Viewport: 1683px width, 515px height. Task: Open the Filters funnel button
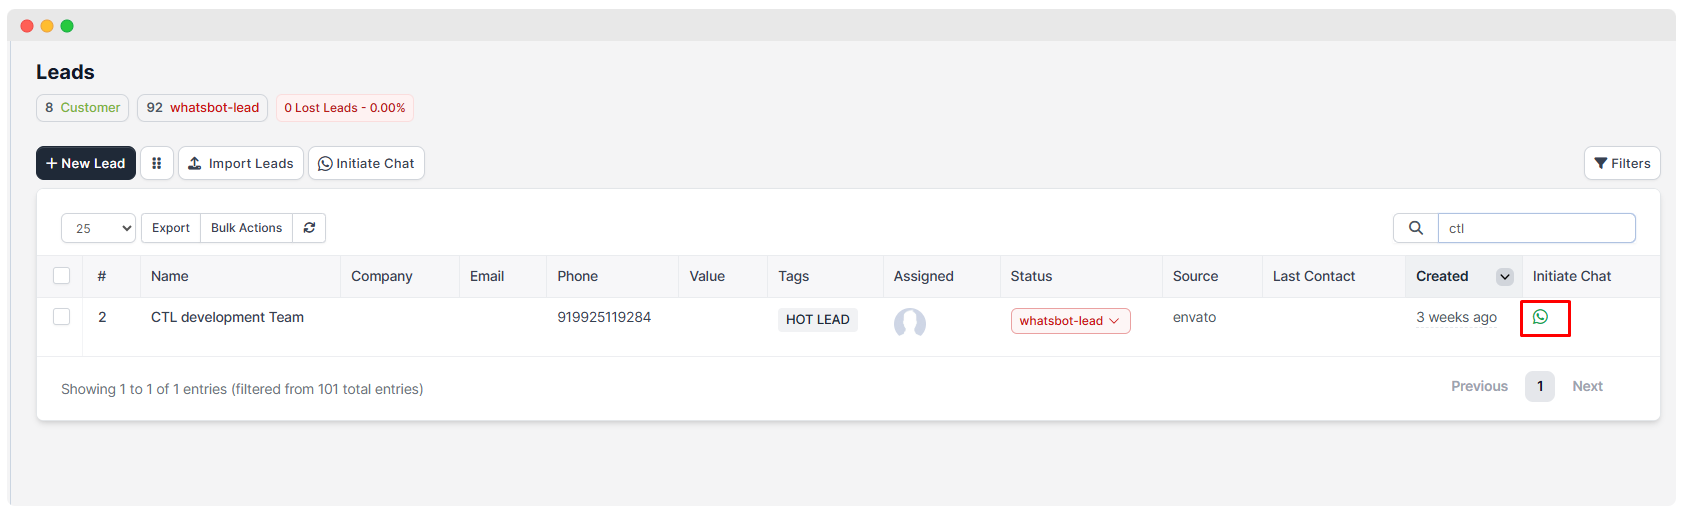[1621, 163]
